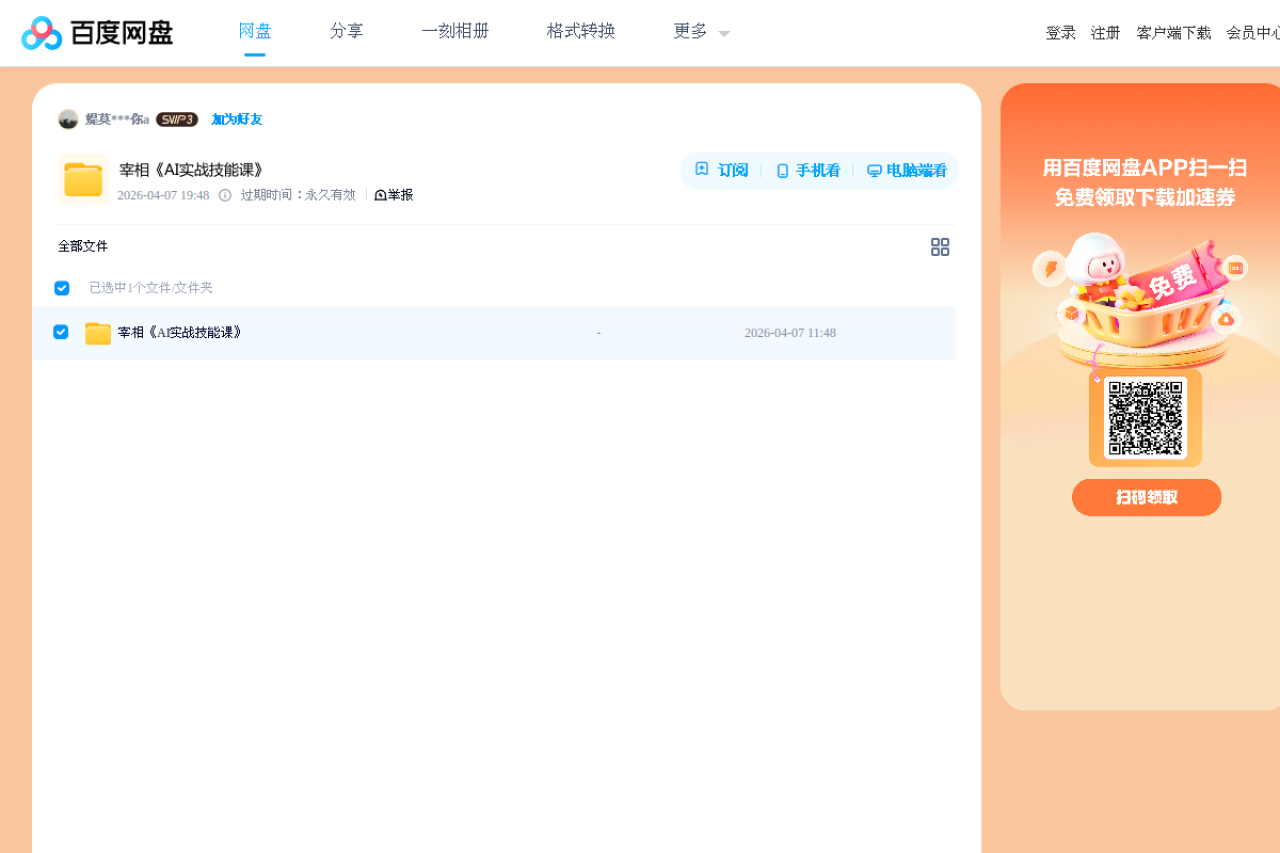This screenshot has height=853, width=1280.
Task: Click the 登录 link
Action: [x=1060, y=32]
